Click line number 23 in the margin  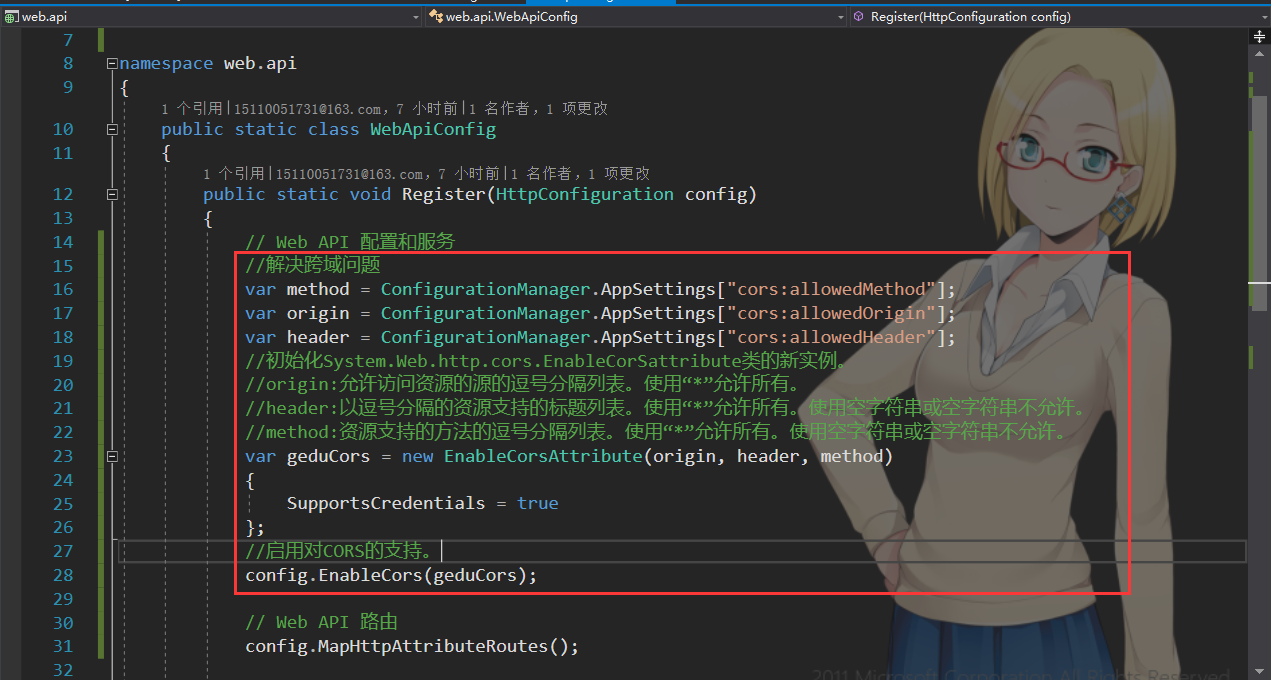pos(62,456)
